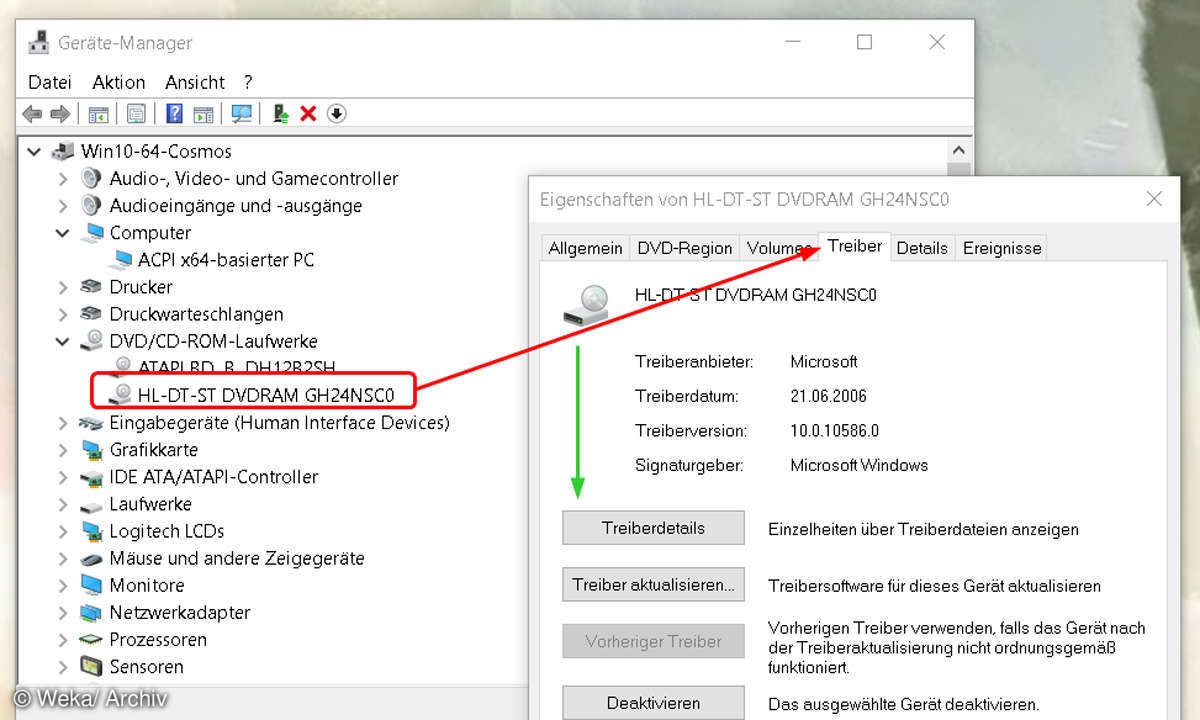Screen dimensions: 1200x720
Task: Select the Win10-64-Cosmos computer root icon
Action: coord(63,152)
